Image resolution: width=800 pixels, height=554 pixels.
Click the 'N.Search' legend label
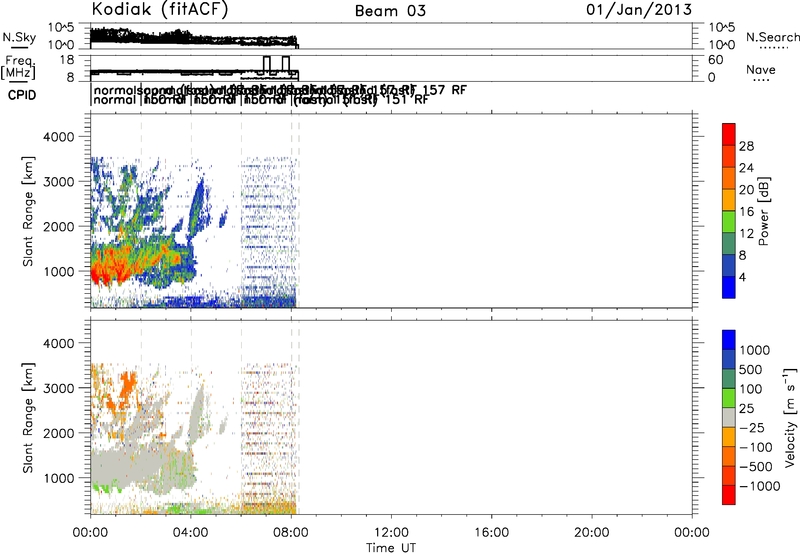tap(773, 37)
